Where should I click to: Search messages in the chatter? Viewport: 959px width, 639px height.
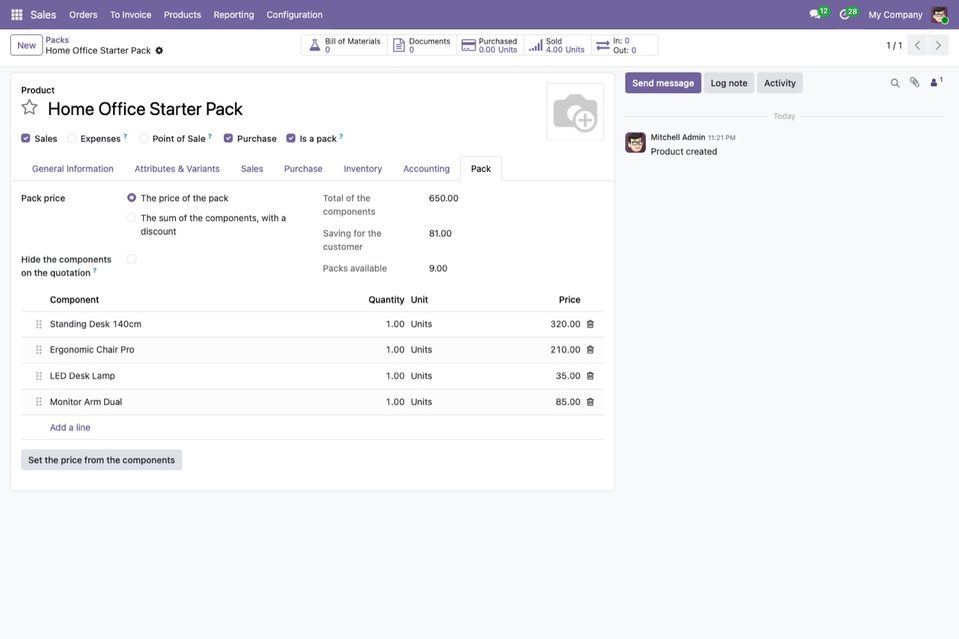coord(895,83)
